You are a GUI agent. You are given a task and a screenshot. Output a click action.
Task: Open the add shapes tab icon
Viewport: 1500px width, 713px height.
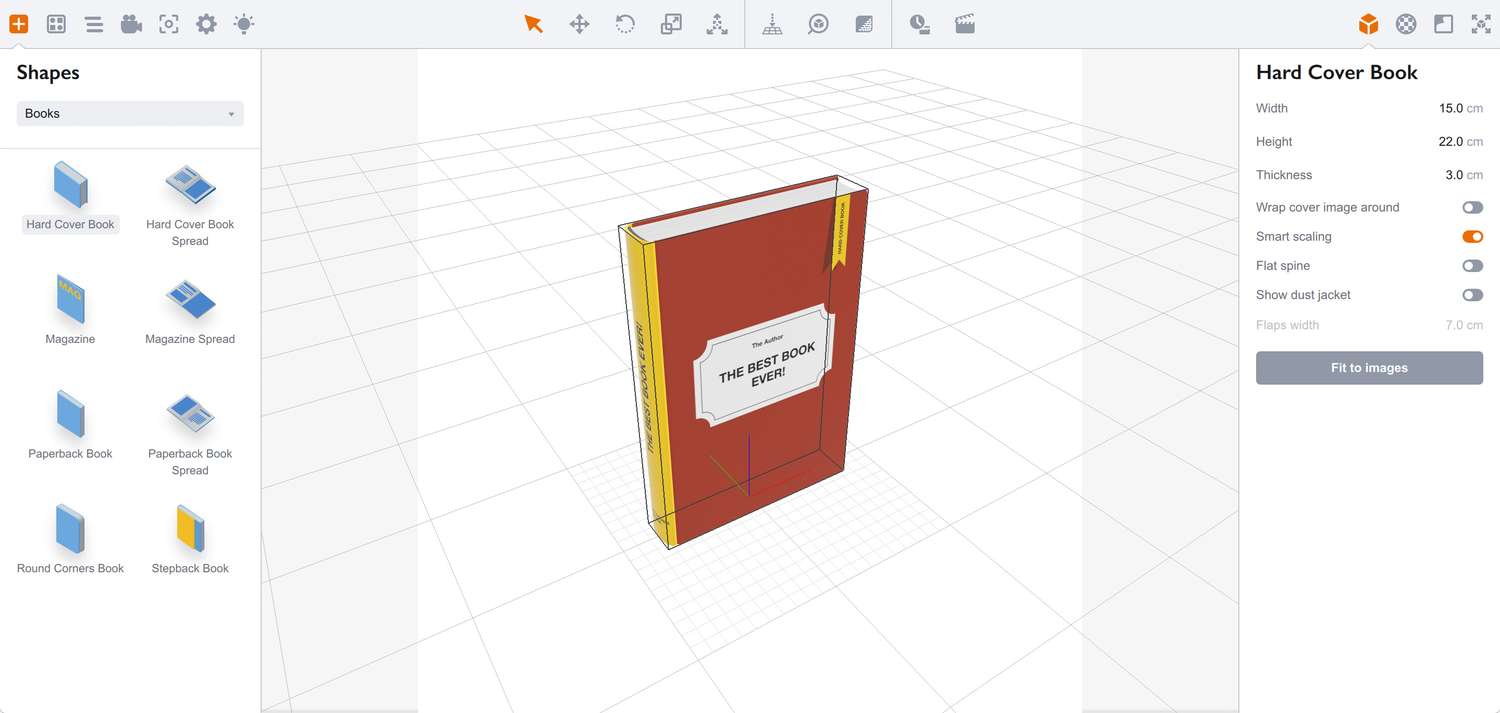tap(19, 24)
